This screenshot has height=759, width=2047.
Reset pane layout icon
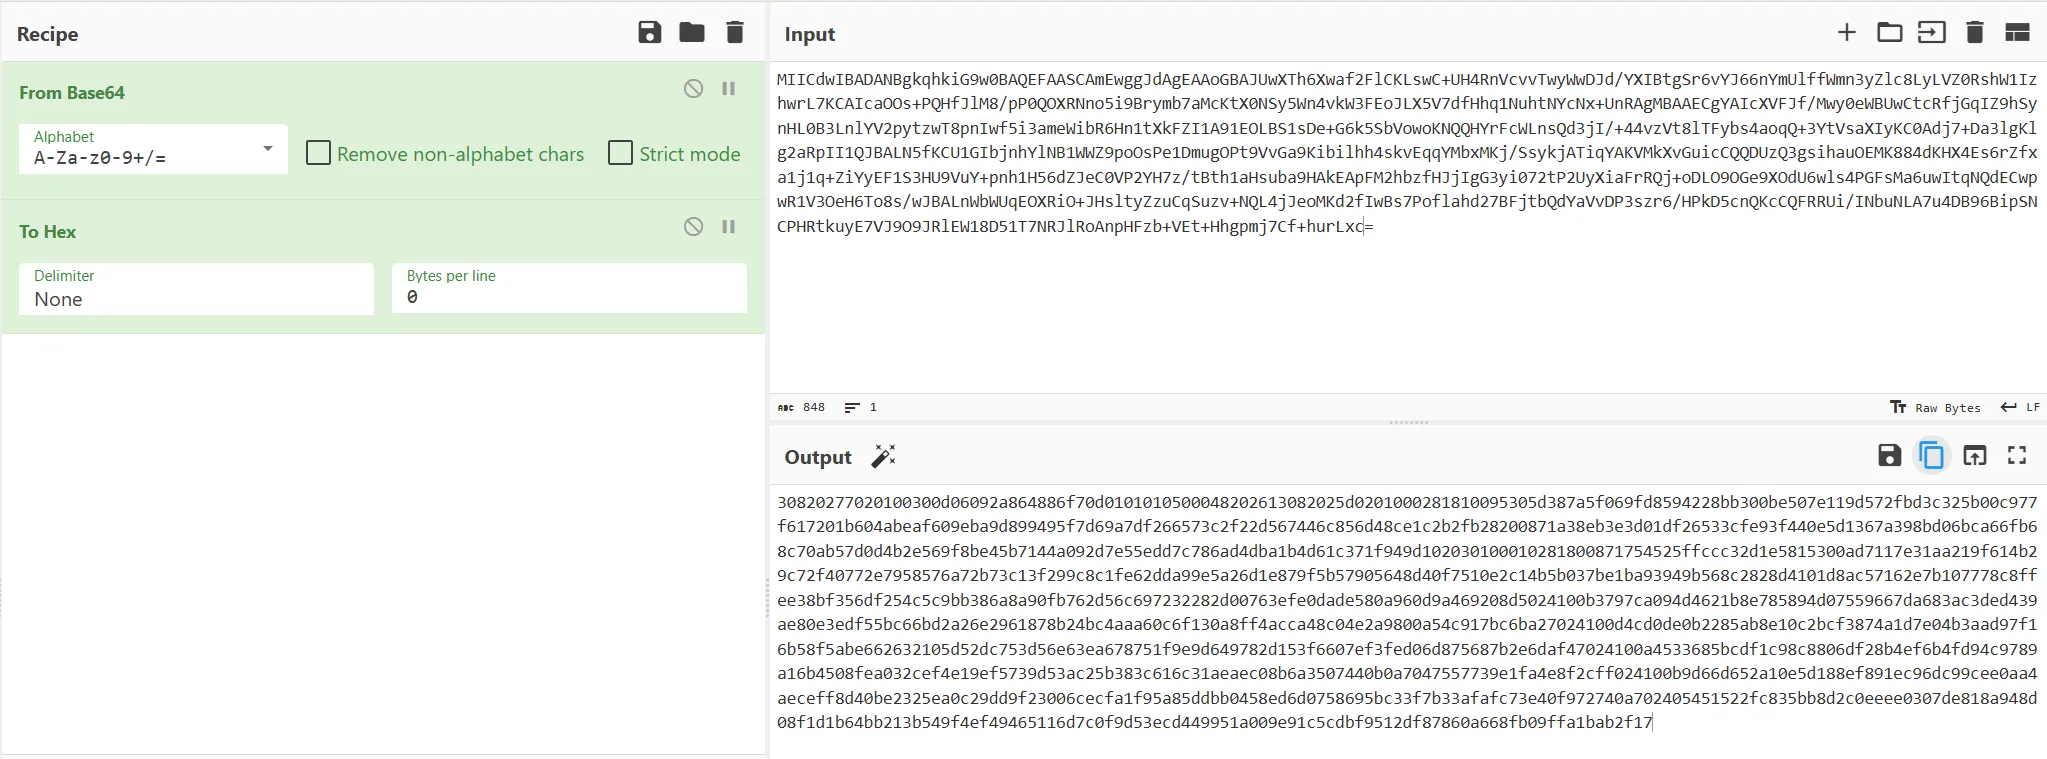pyautogui.click(x=2017, y=33)
